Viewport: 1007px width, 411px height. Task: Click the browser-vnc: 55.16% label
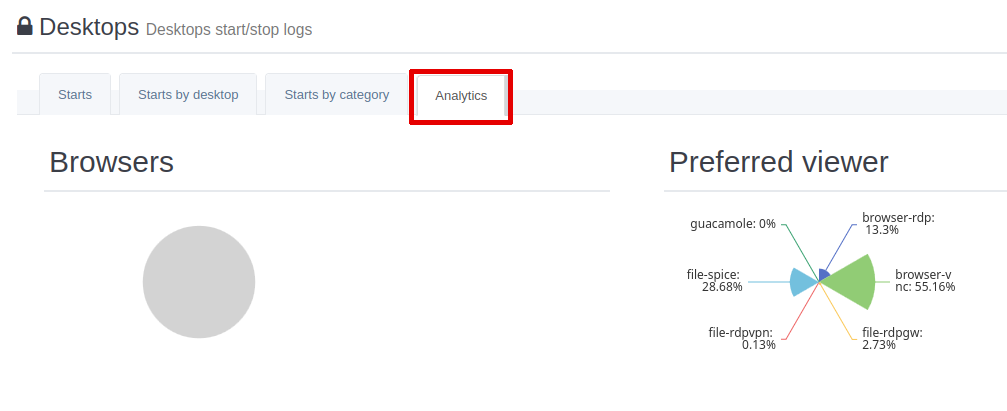click(924, 280)
